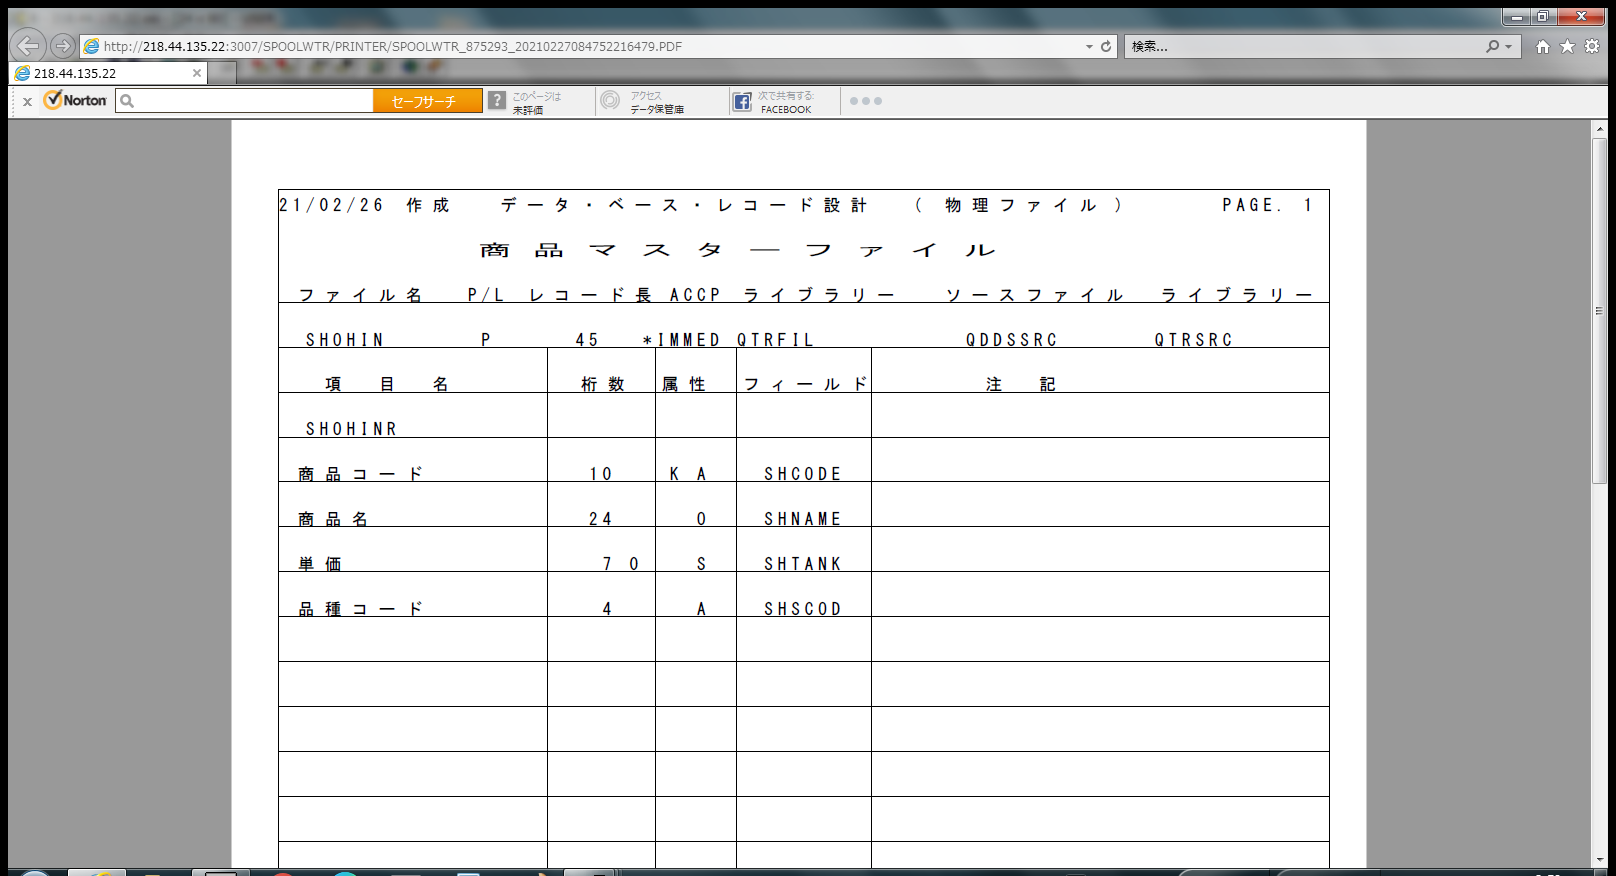
Task: Show more Norton toolbar options
Action: (x=865, y=101)
